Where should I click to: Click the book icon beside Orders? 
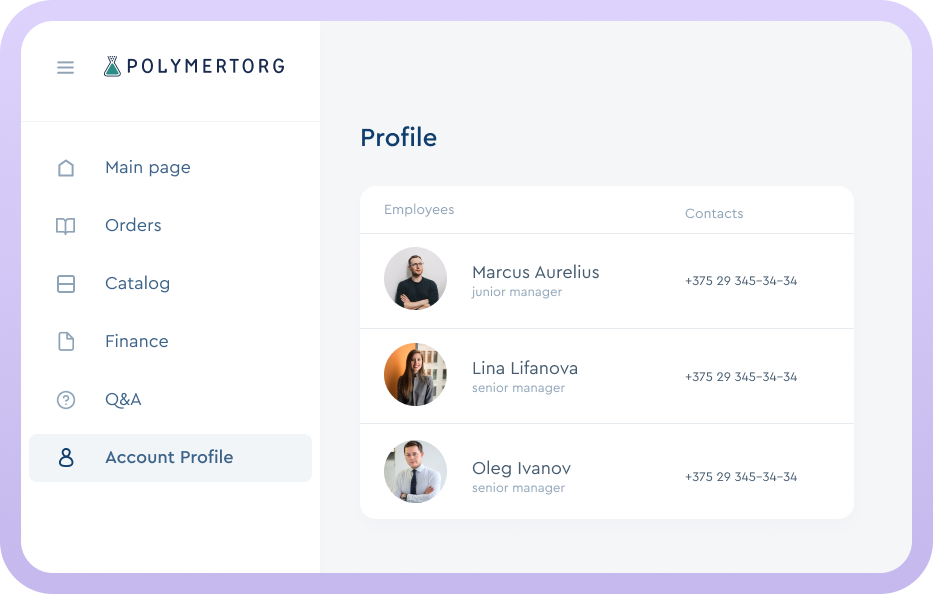pos(66,226)
